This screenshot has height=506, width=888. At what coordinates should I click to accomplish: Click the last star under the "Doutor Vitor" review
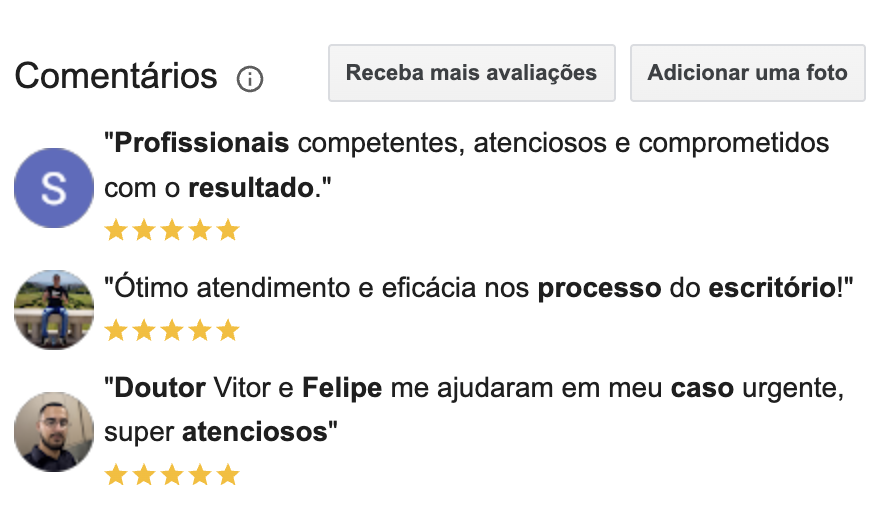(x=229, y=474)
